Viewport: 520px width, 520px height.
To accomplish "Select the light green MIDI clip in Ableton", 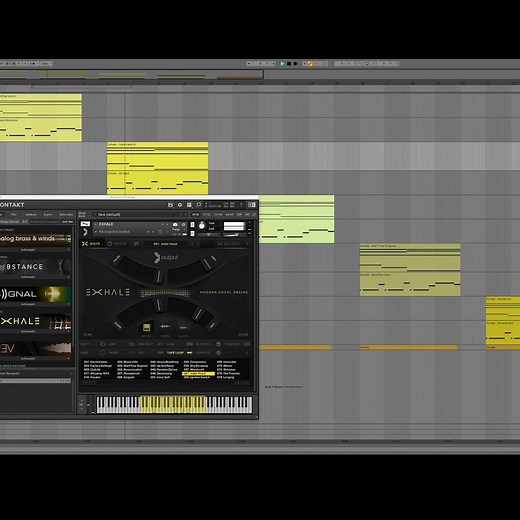I will (x=296, y=219).
